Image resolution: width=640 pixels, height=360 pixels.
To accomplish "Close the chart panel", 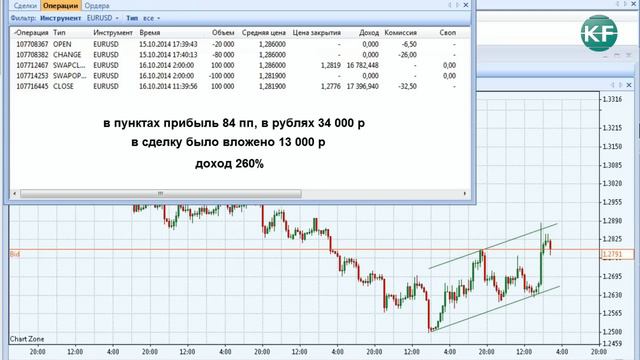I will pos(629,85).
